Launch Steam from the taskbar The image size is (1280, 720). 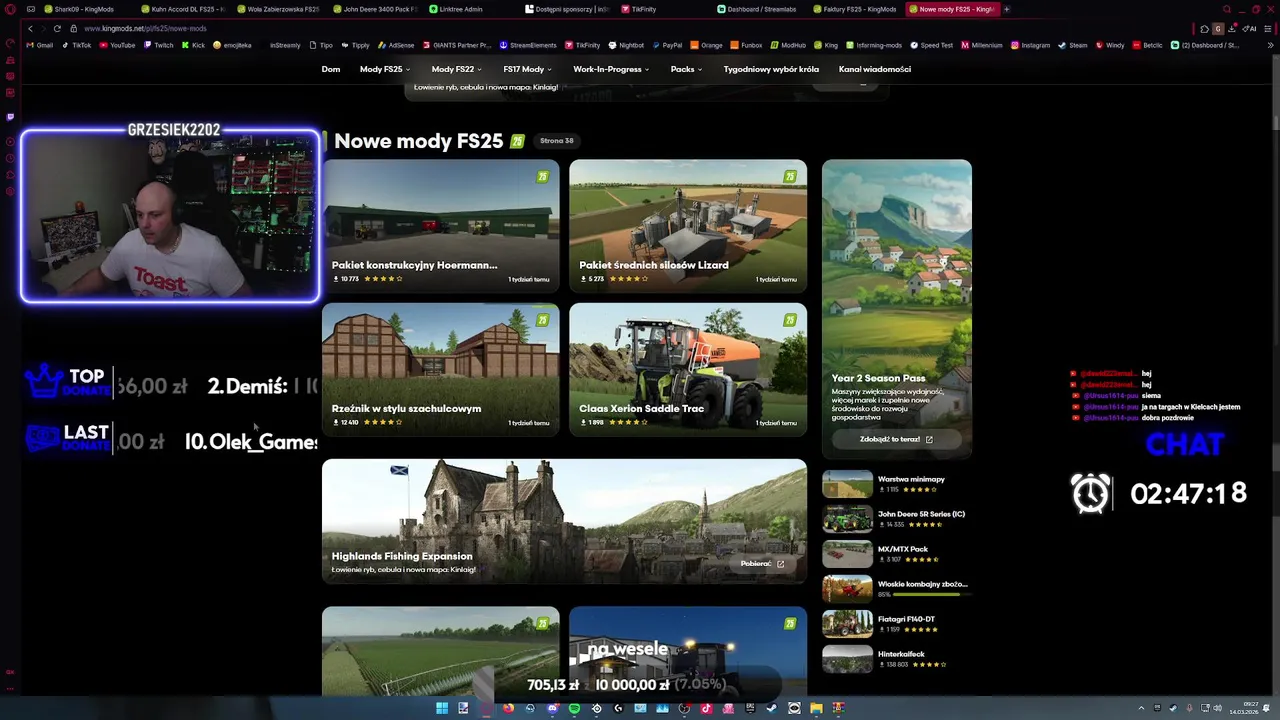click(772, 708)
